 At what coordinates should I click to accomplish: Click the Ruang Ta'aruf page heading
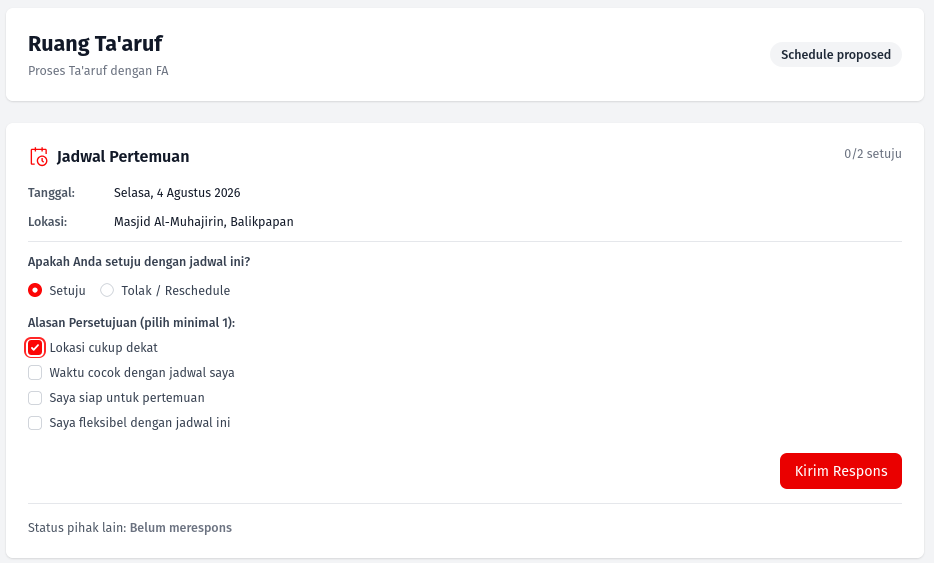tap(95, 43)
